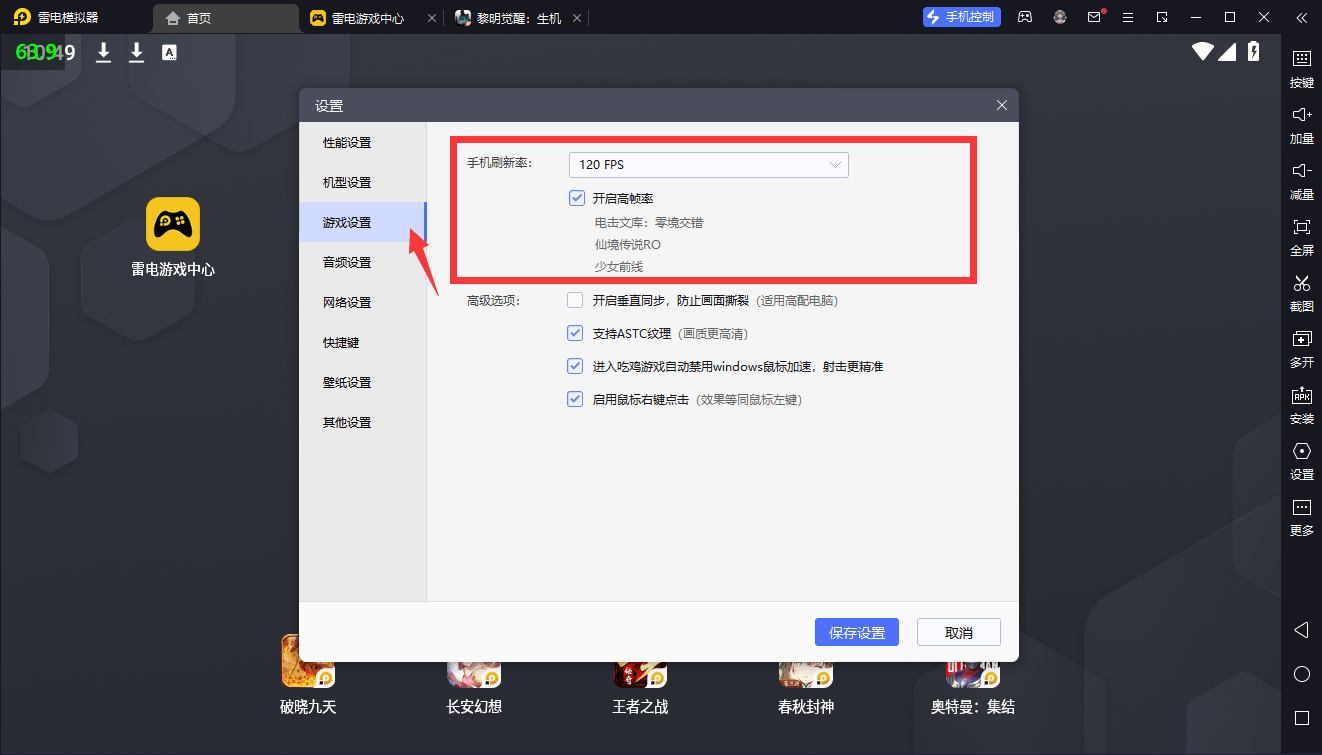The height and width of the screenshot is (755, 1322).
Task: Select 音频设置 in settings sidebar
Action: tap(347, 263)
